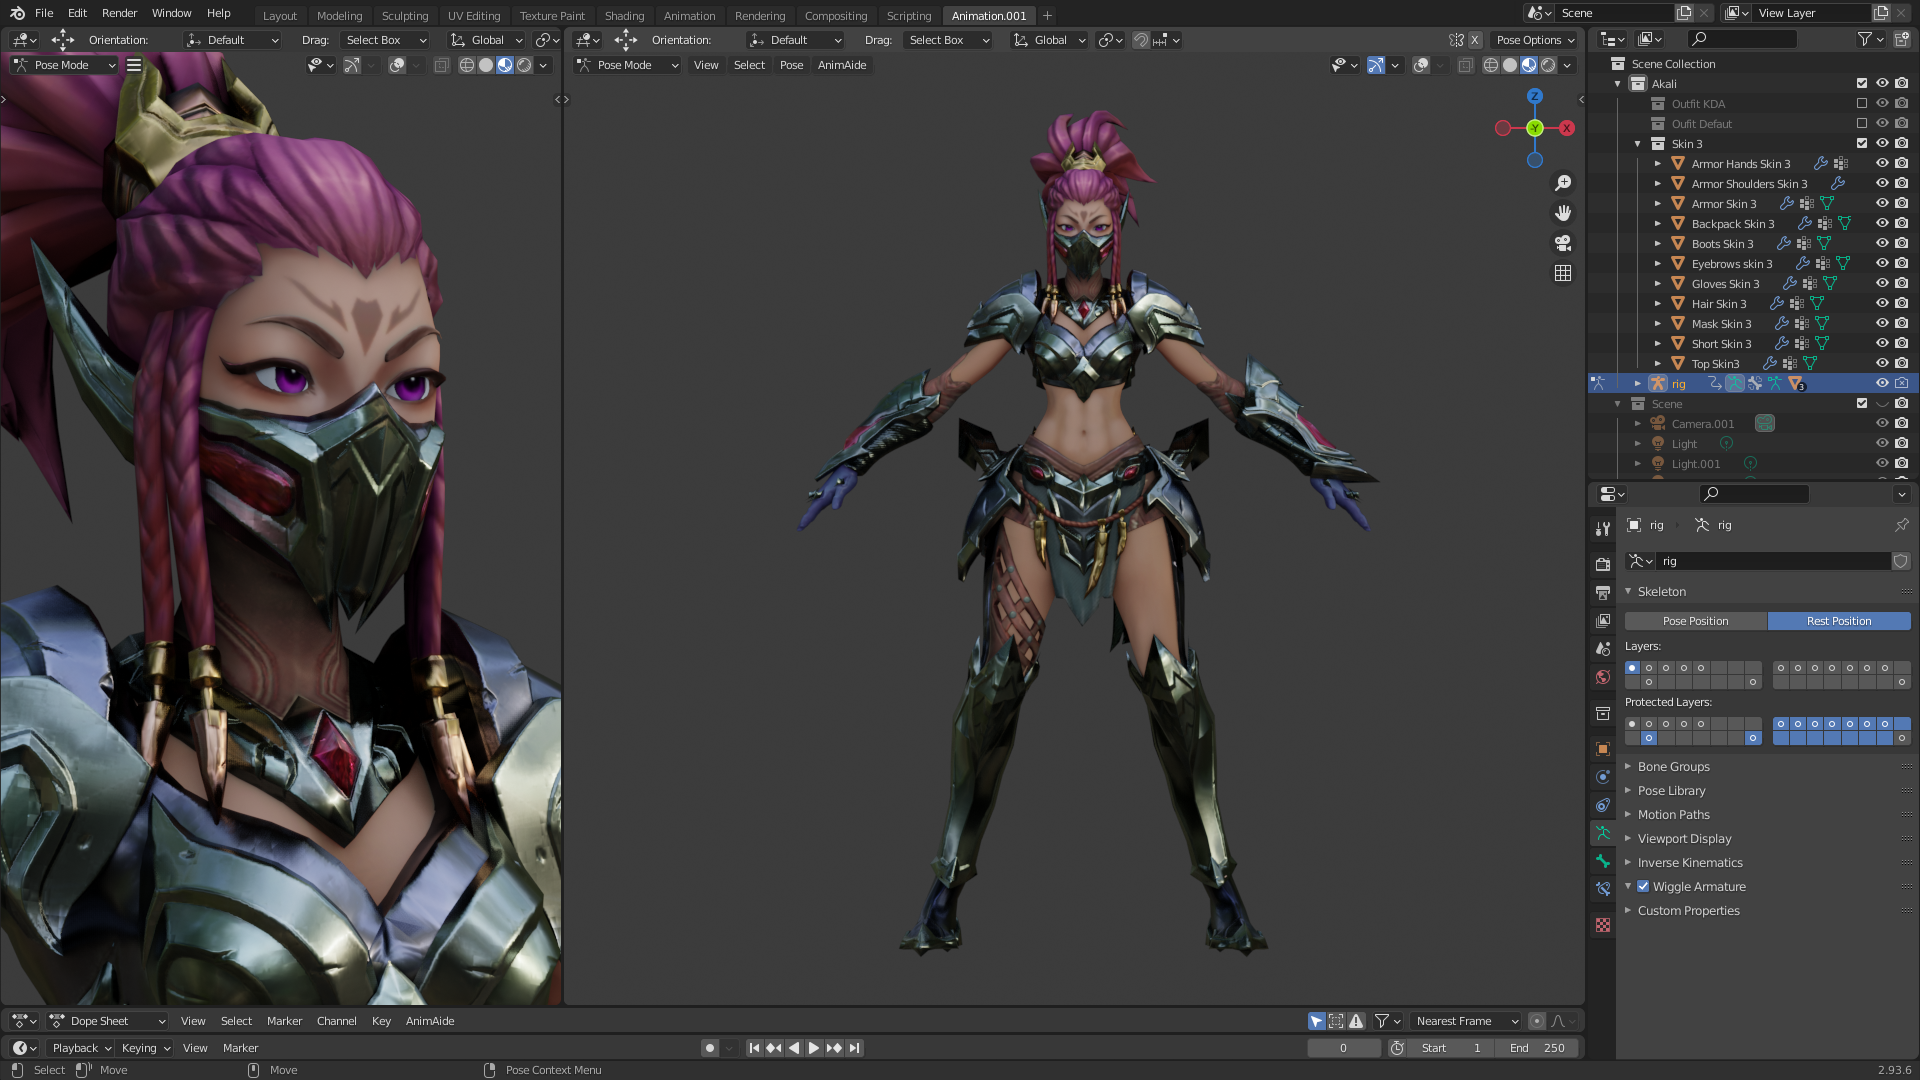Viewport: 1920px width, 1080px height.
Task: Switch to the Shading workspace tab
Action: tap(624, 16)
